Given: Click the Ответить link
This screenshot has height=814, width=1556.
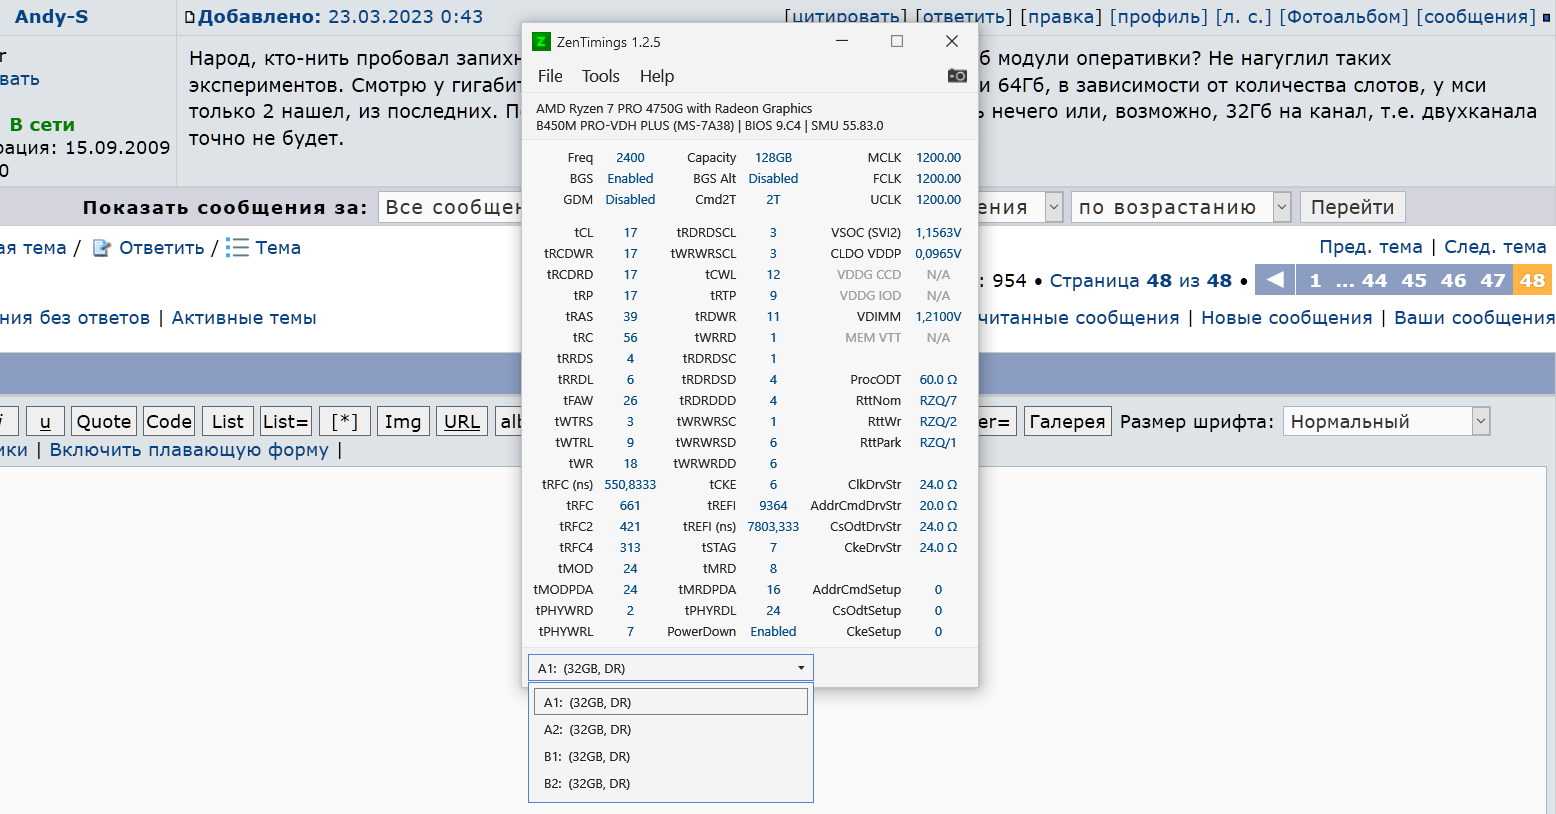Looking at the screenshot, I should (x=162, y=248).
